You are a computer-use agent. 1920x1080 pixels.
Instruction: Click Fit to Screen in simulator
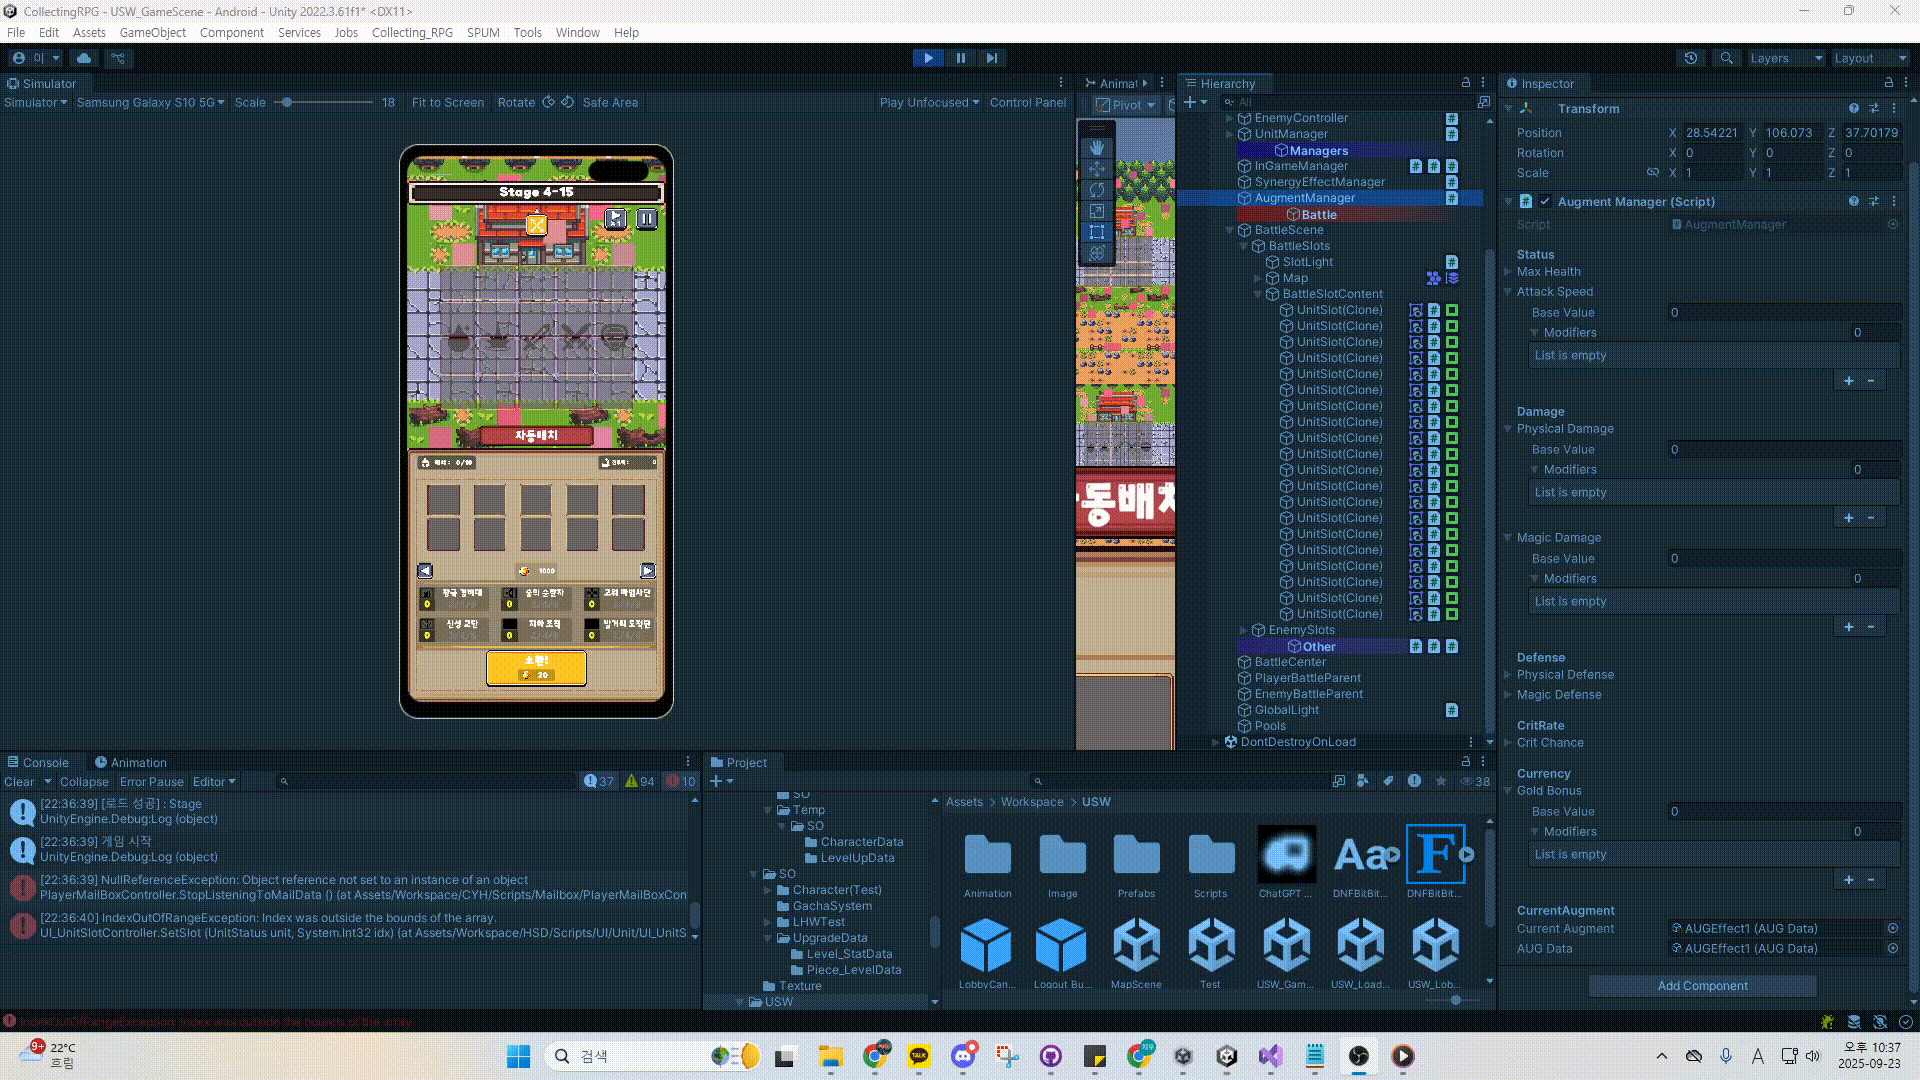coord(447,102)
